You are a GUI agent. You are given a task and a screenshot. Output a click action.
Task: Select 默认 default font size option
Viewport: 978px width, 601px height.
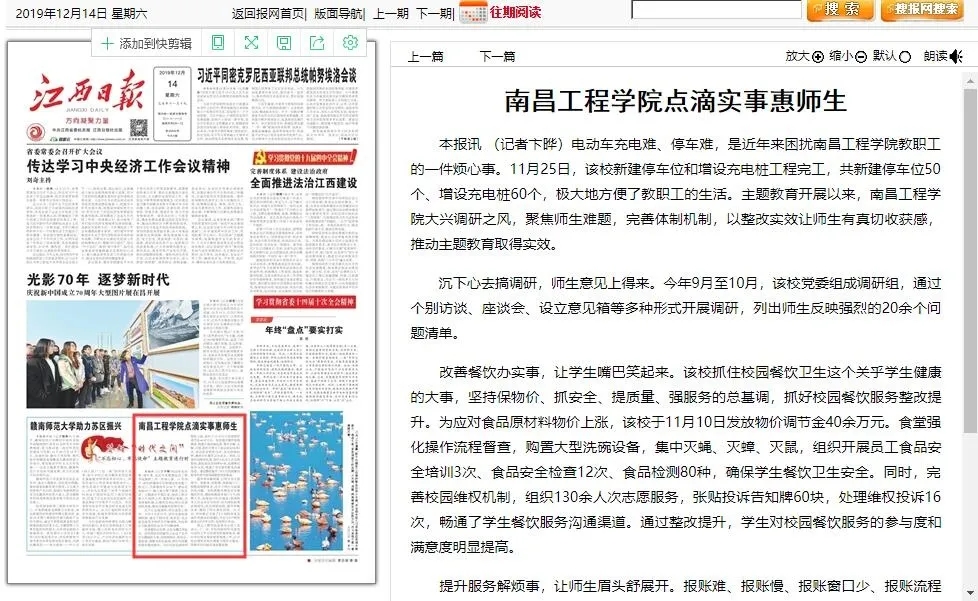pos(905,57)
